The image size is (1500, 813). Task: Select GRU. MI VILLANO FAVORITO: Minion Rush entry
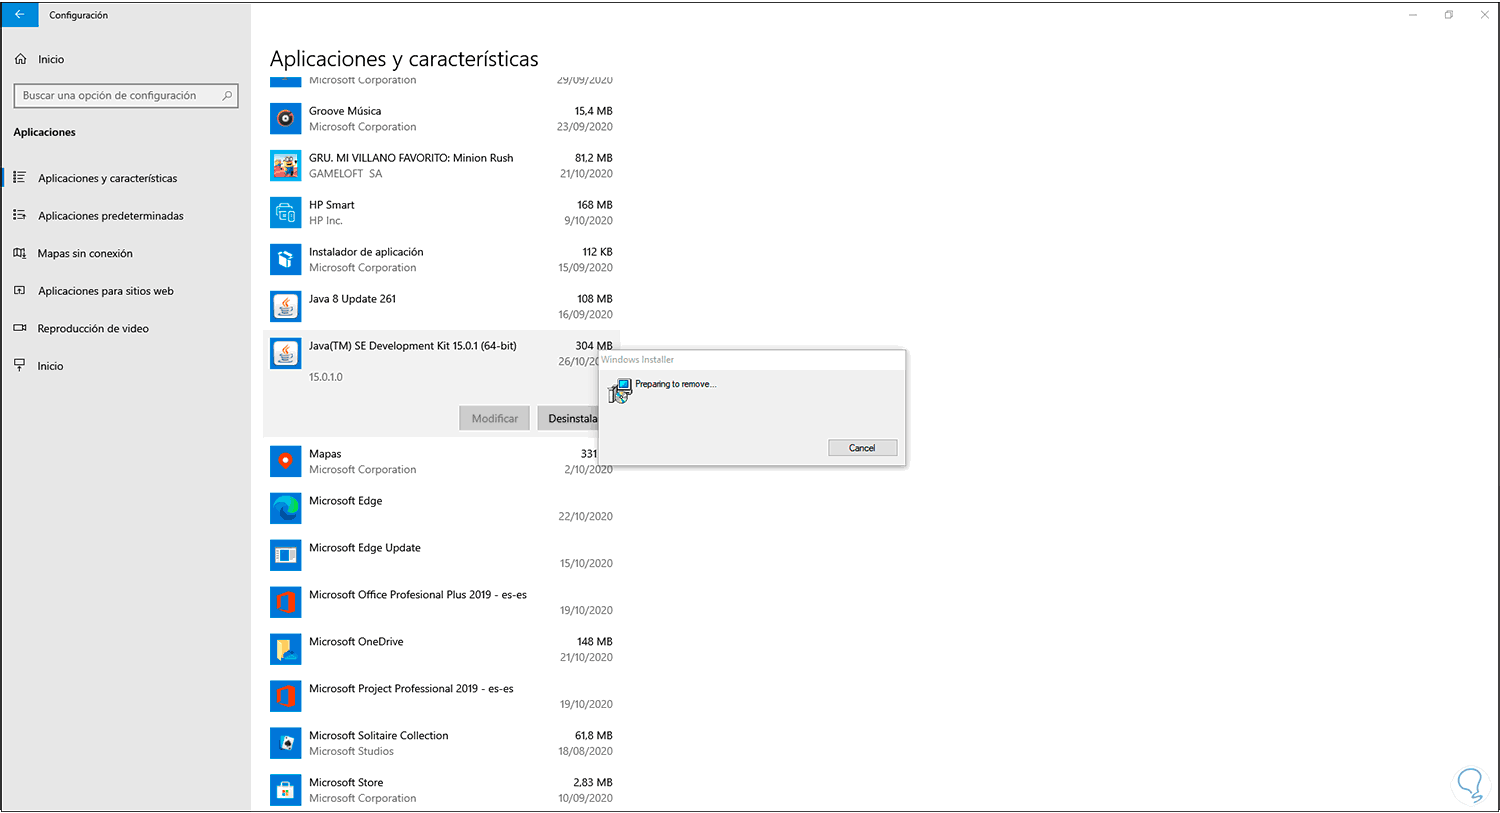[x=411, y=158]
